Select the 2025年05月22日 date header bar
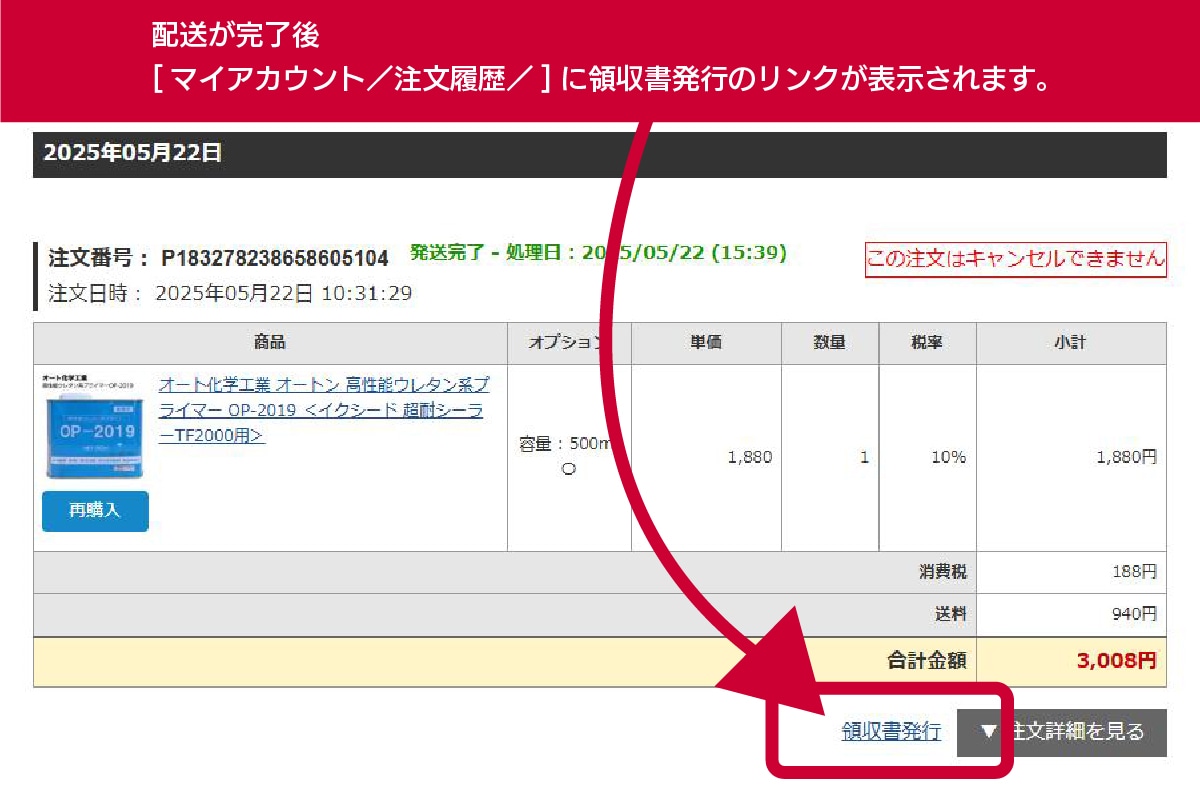 (600, 154)
